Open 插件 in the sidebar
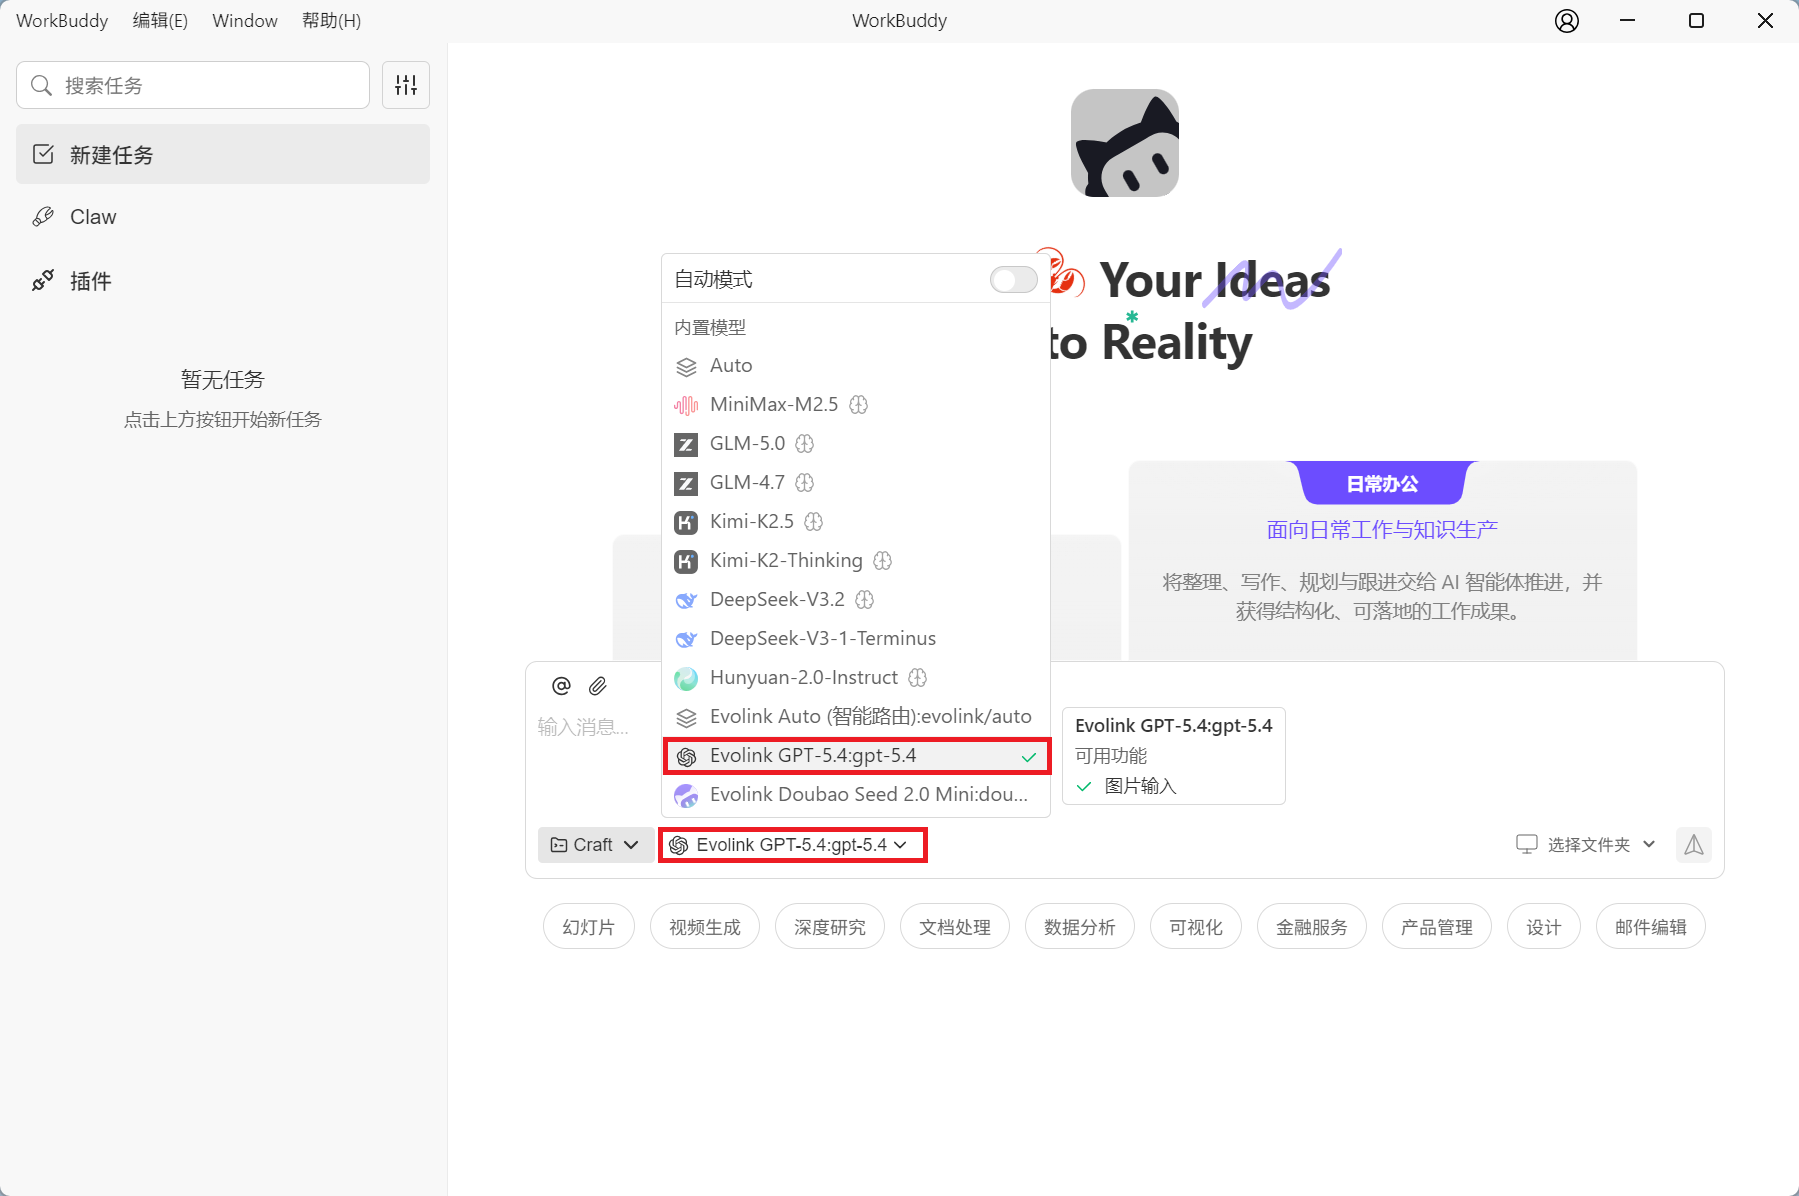The height and width of the screenshot is (1196, 1799). point(223,280)
